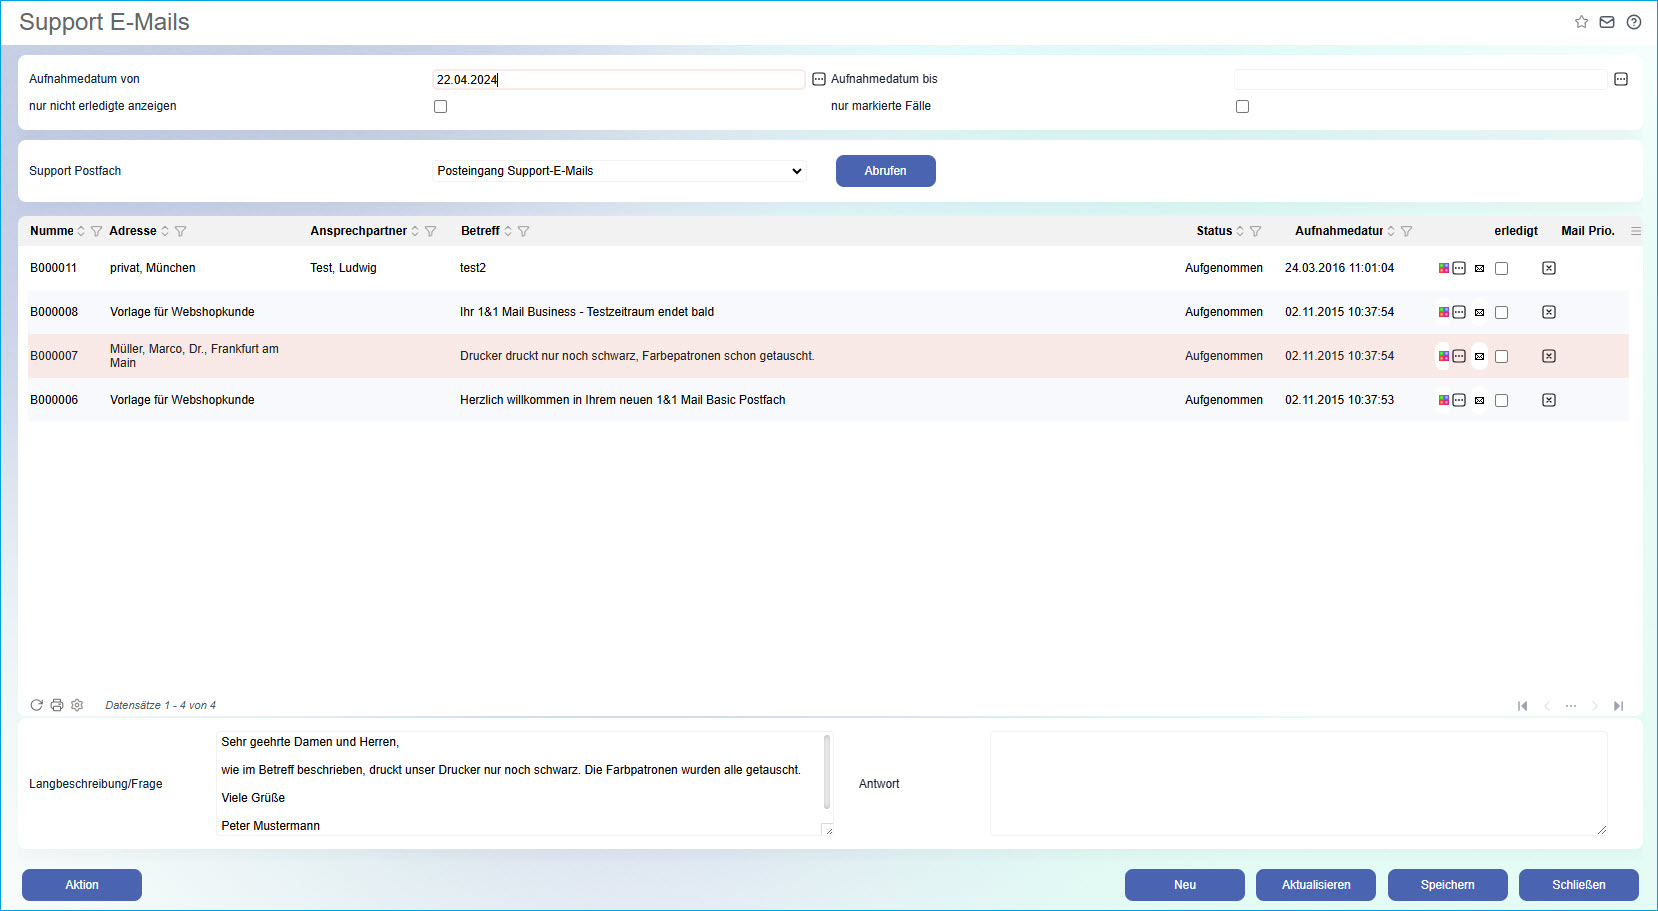Click Mail Prio X icon in row B000011
1658x911 pixels.
coord(1549,268)
